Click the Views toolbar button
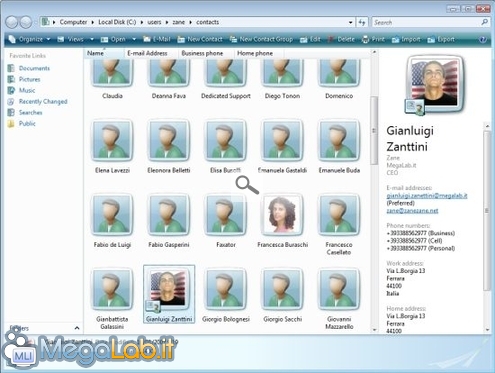 pyautogui.click(x=70, y=39)
